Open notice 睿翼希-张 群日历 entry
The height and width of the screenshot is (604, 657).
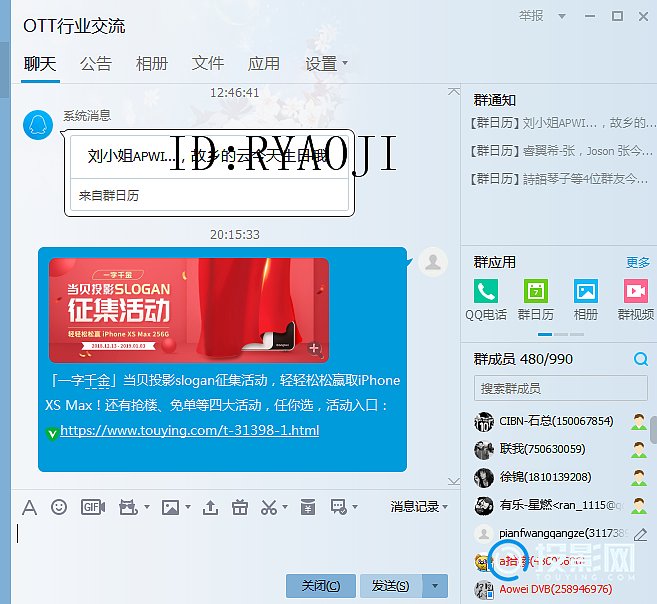click(561, 151)
